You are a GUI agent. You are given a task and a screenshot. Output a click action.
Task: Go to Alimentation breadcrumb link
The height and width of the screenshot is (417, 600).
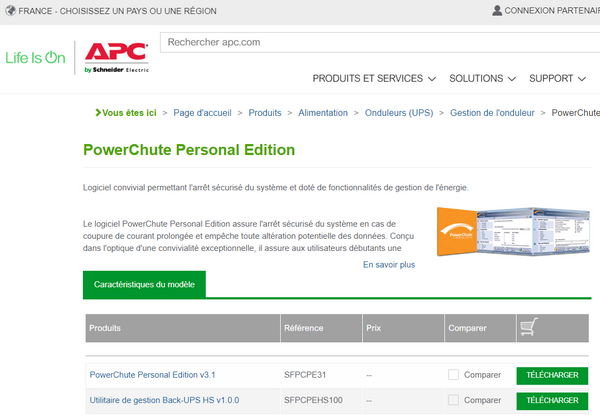click(x=323, y=113)
